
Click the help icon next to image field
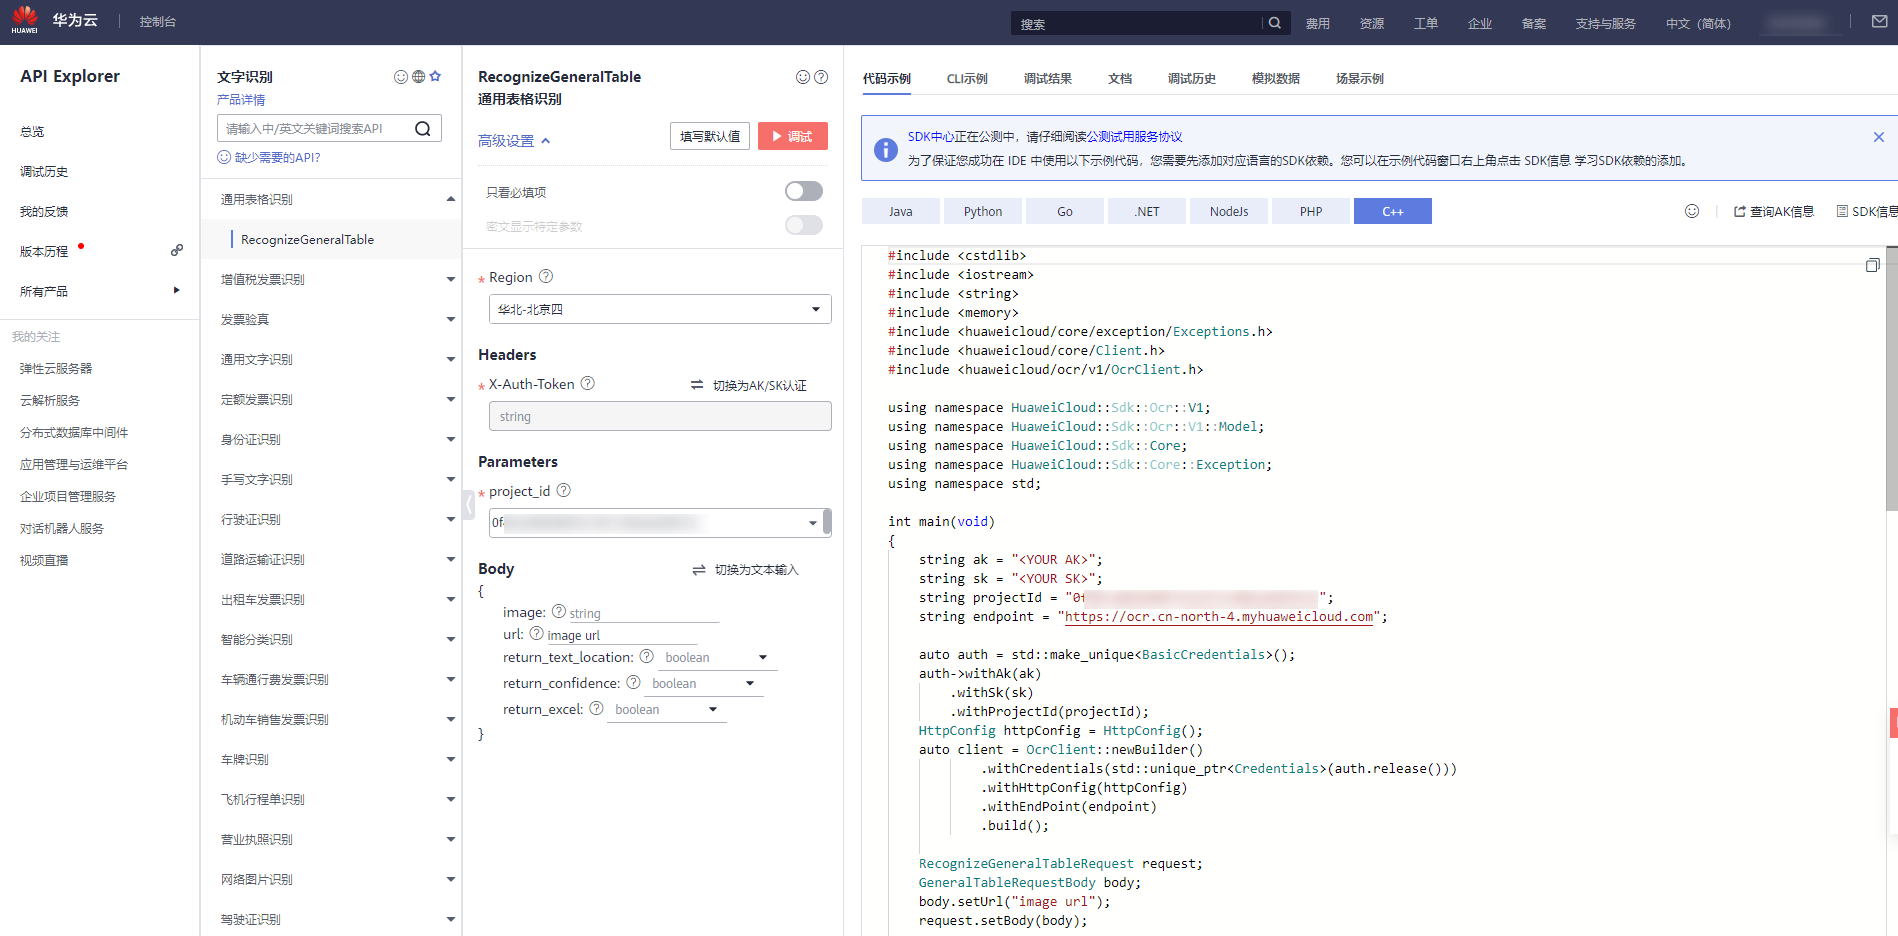coord(559,611)
